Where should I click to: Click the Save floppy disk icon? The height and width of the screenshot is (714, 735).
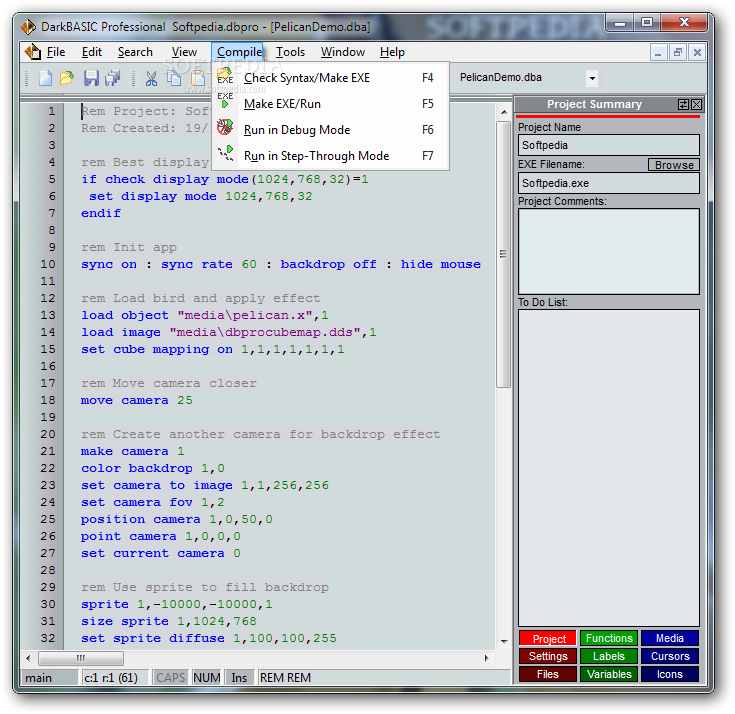tap(91, 78)
